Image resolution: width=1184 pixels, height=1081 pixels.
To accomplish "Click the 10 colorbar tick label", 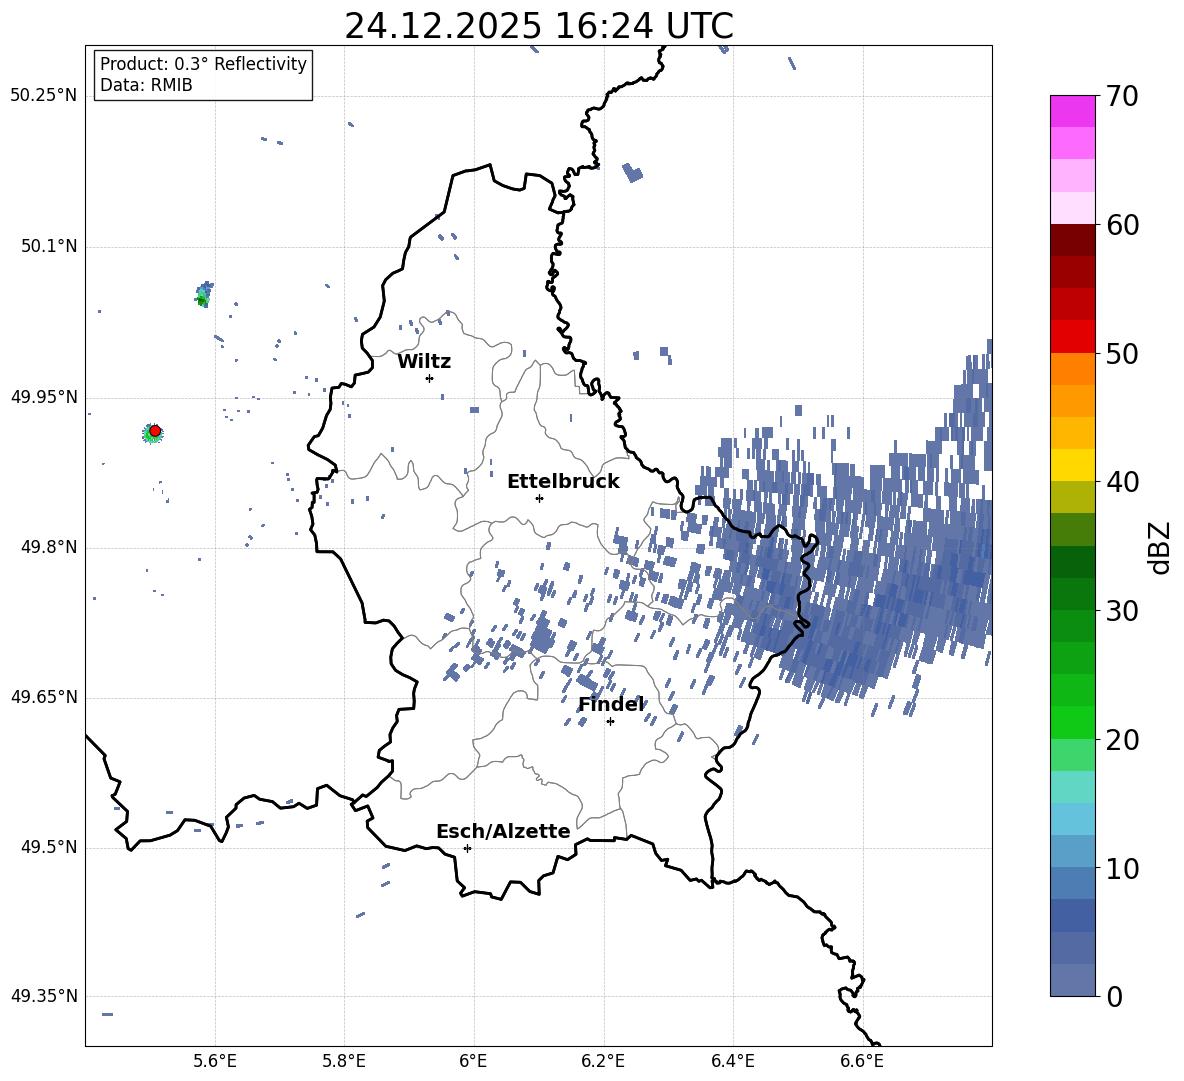I will coord(1122,869).
